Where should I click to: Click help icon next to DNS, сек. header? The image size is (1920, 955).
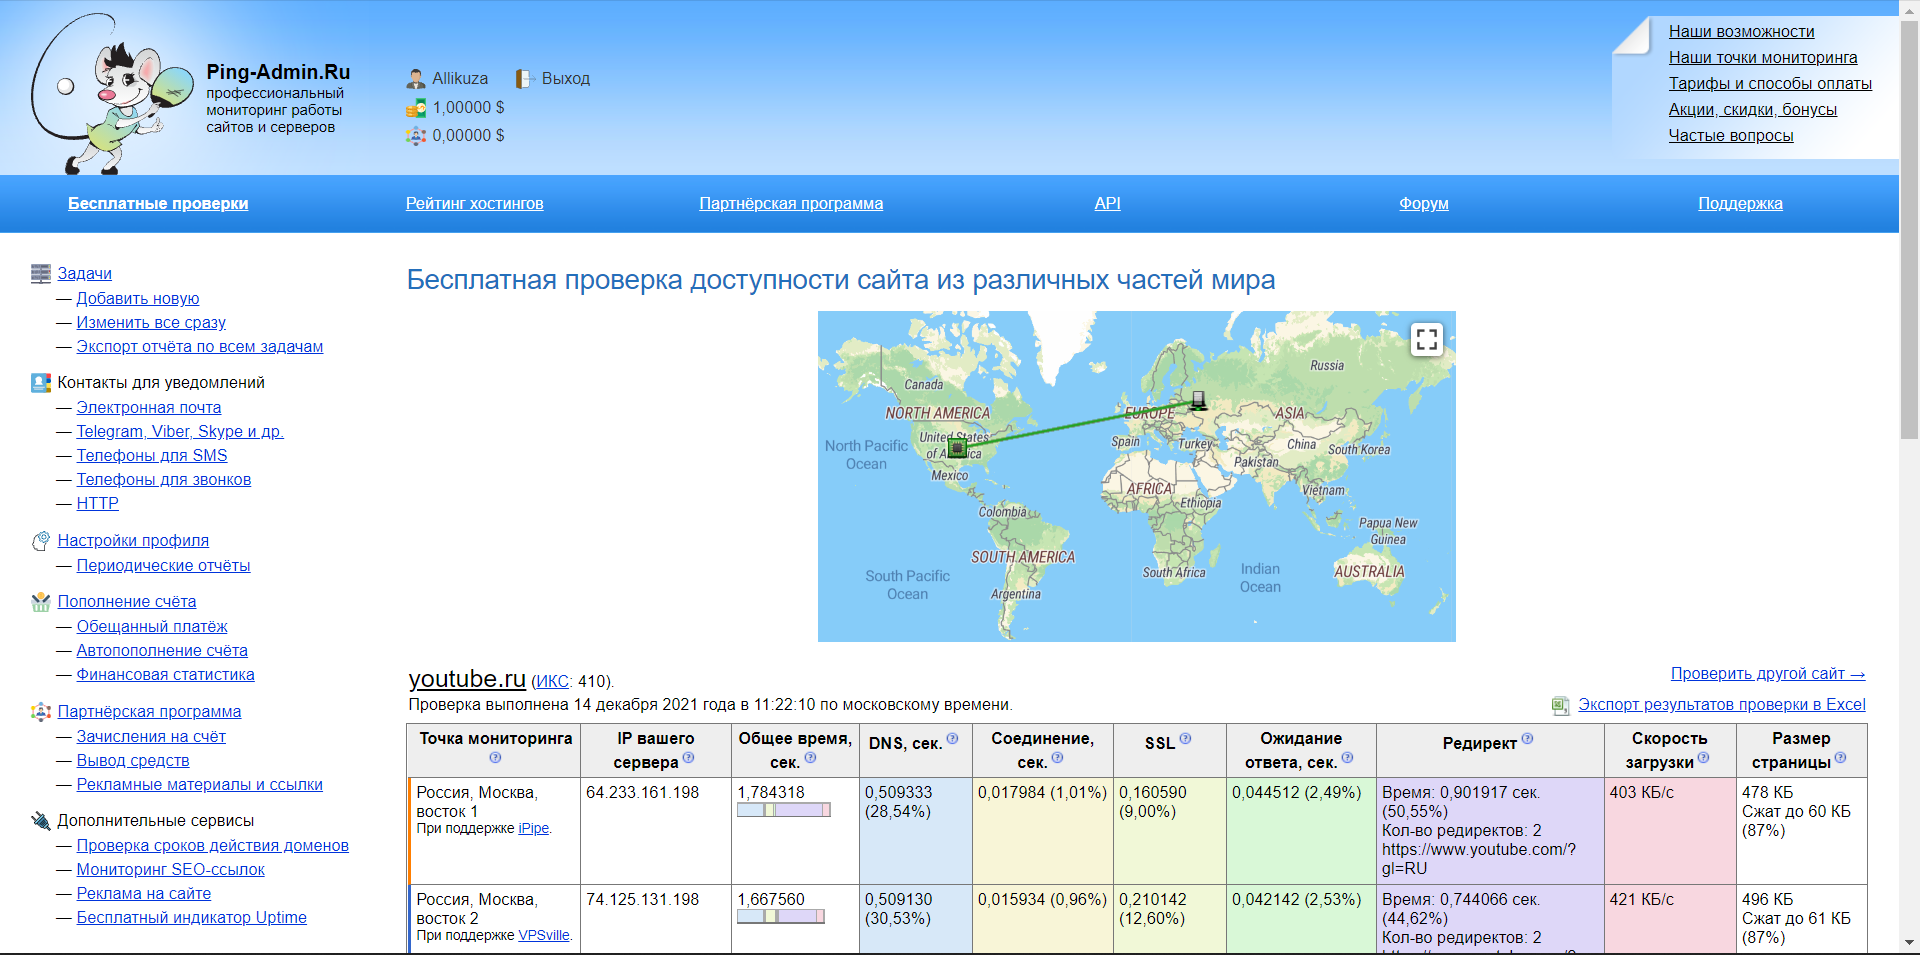952,739
